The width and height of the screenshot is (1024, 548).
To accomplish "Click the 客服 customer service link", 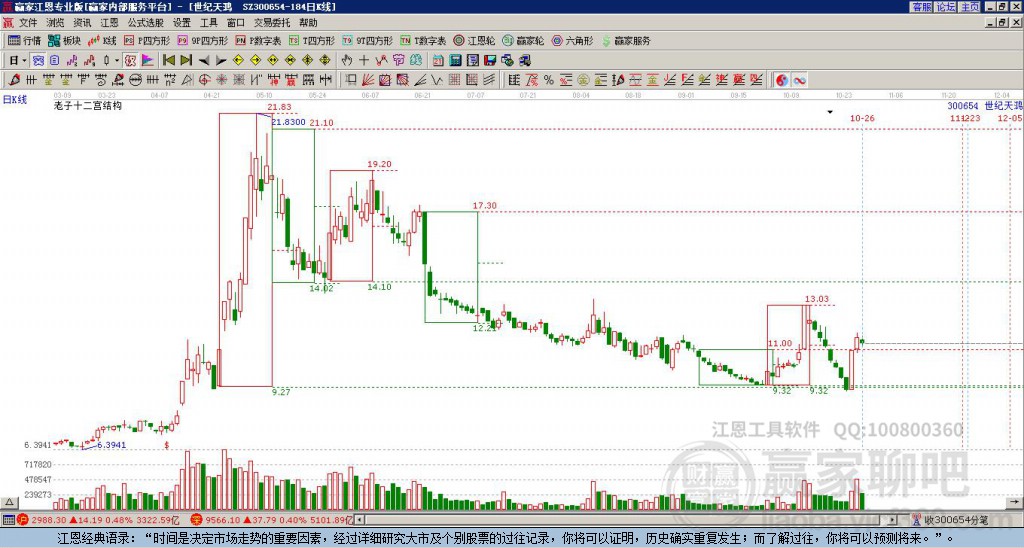I will pyautogui.click(x=922, y=7).
